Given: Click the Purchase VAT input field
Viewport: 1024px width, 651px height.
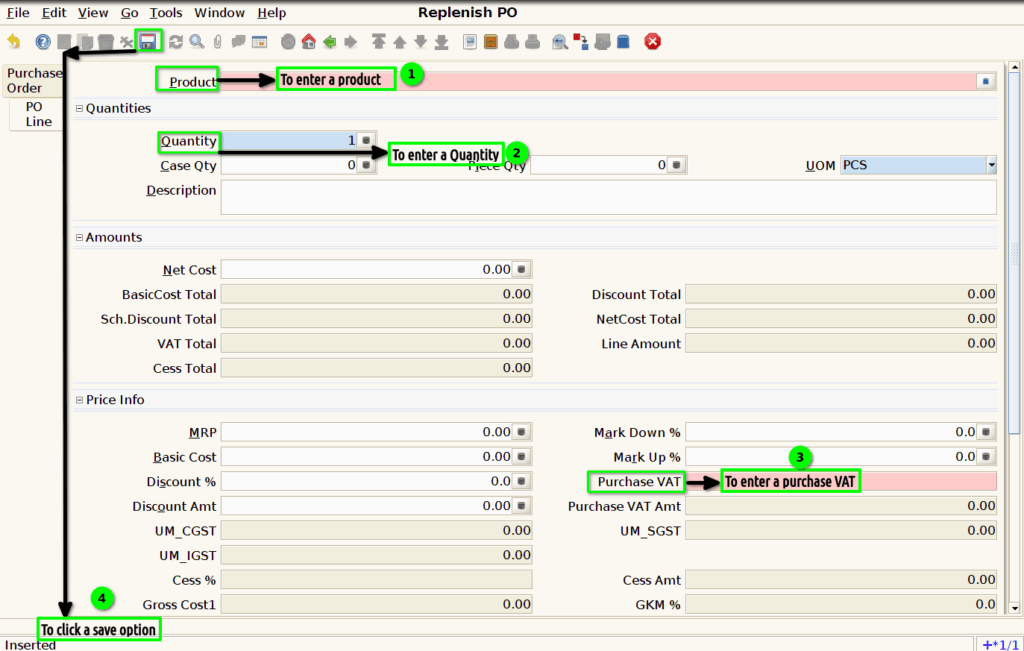Looking at the screenshot, I should coord(841,481).
